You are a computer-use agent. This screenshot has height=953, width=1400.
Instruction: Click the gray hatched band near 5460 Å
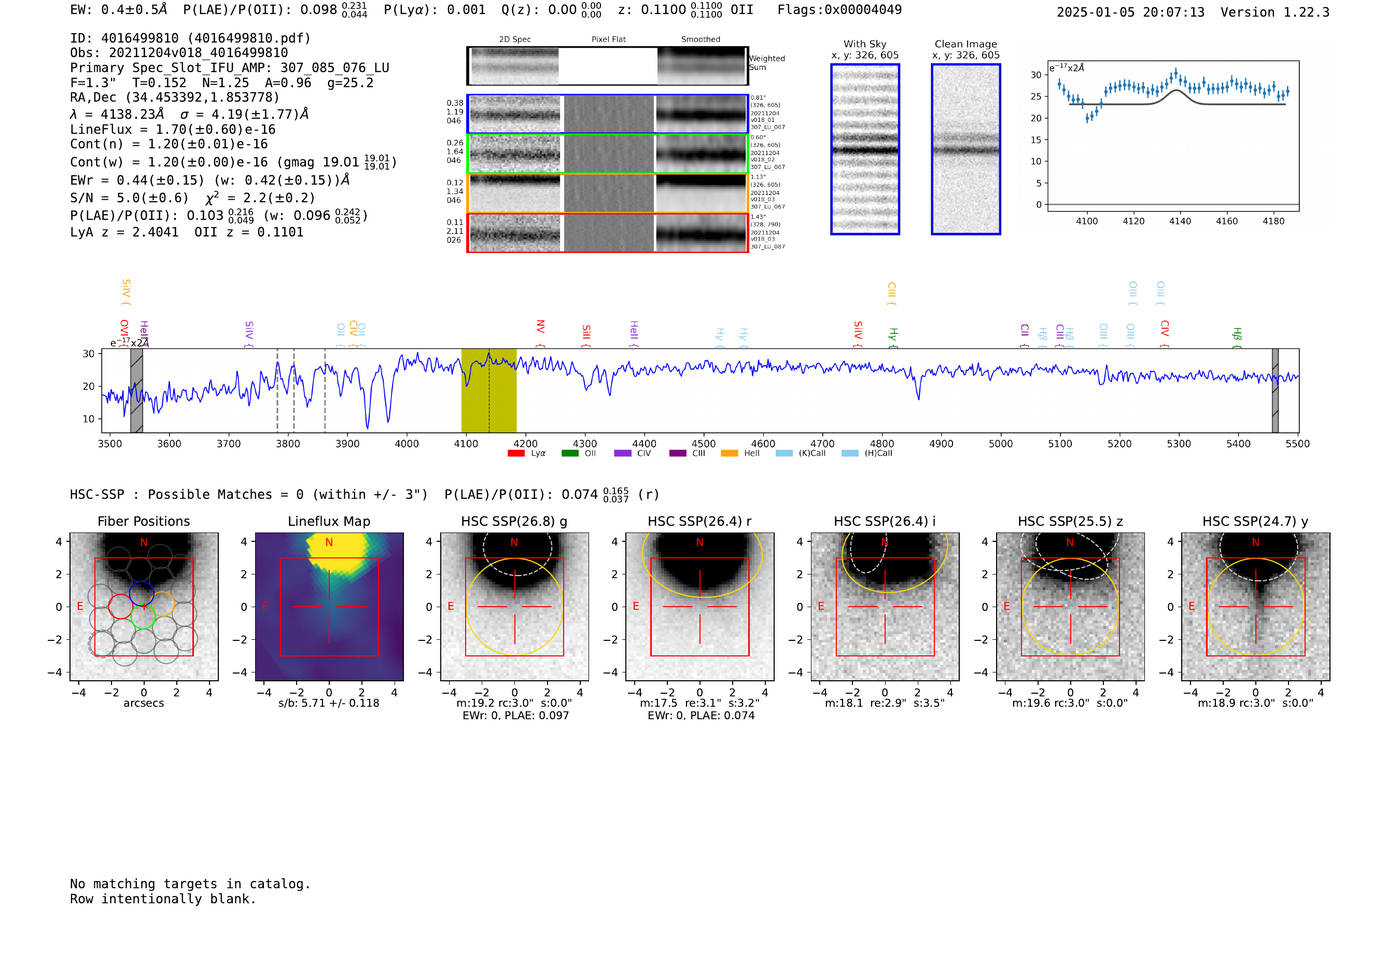(x=1275, y=391)
